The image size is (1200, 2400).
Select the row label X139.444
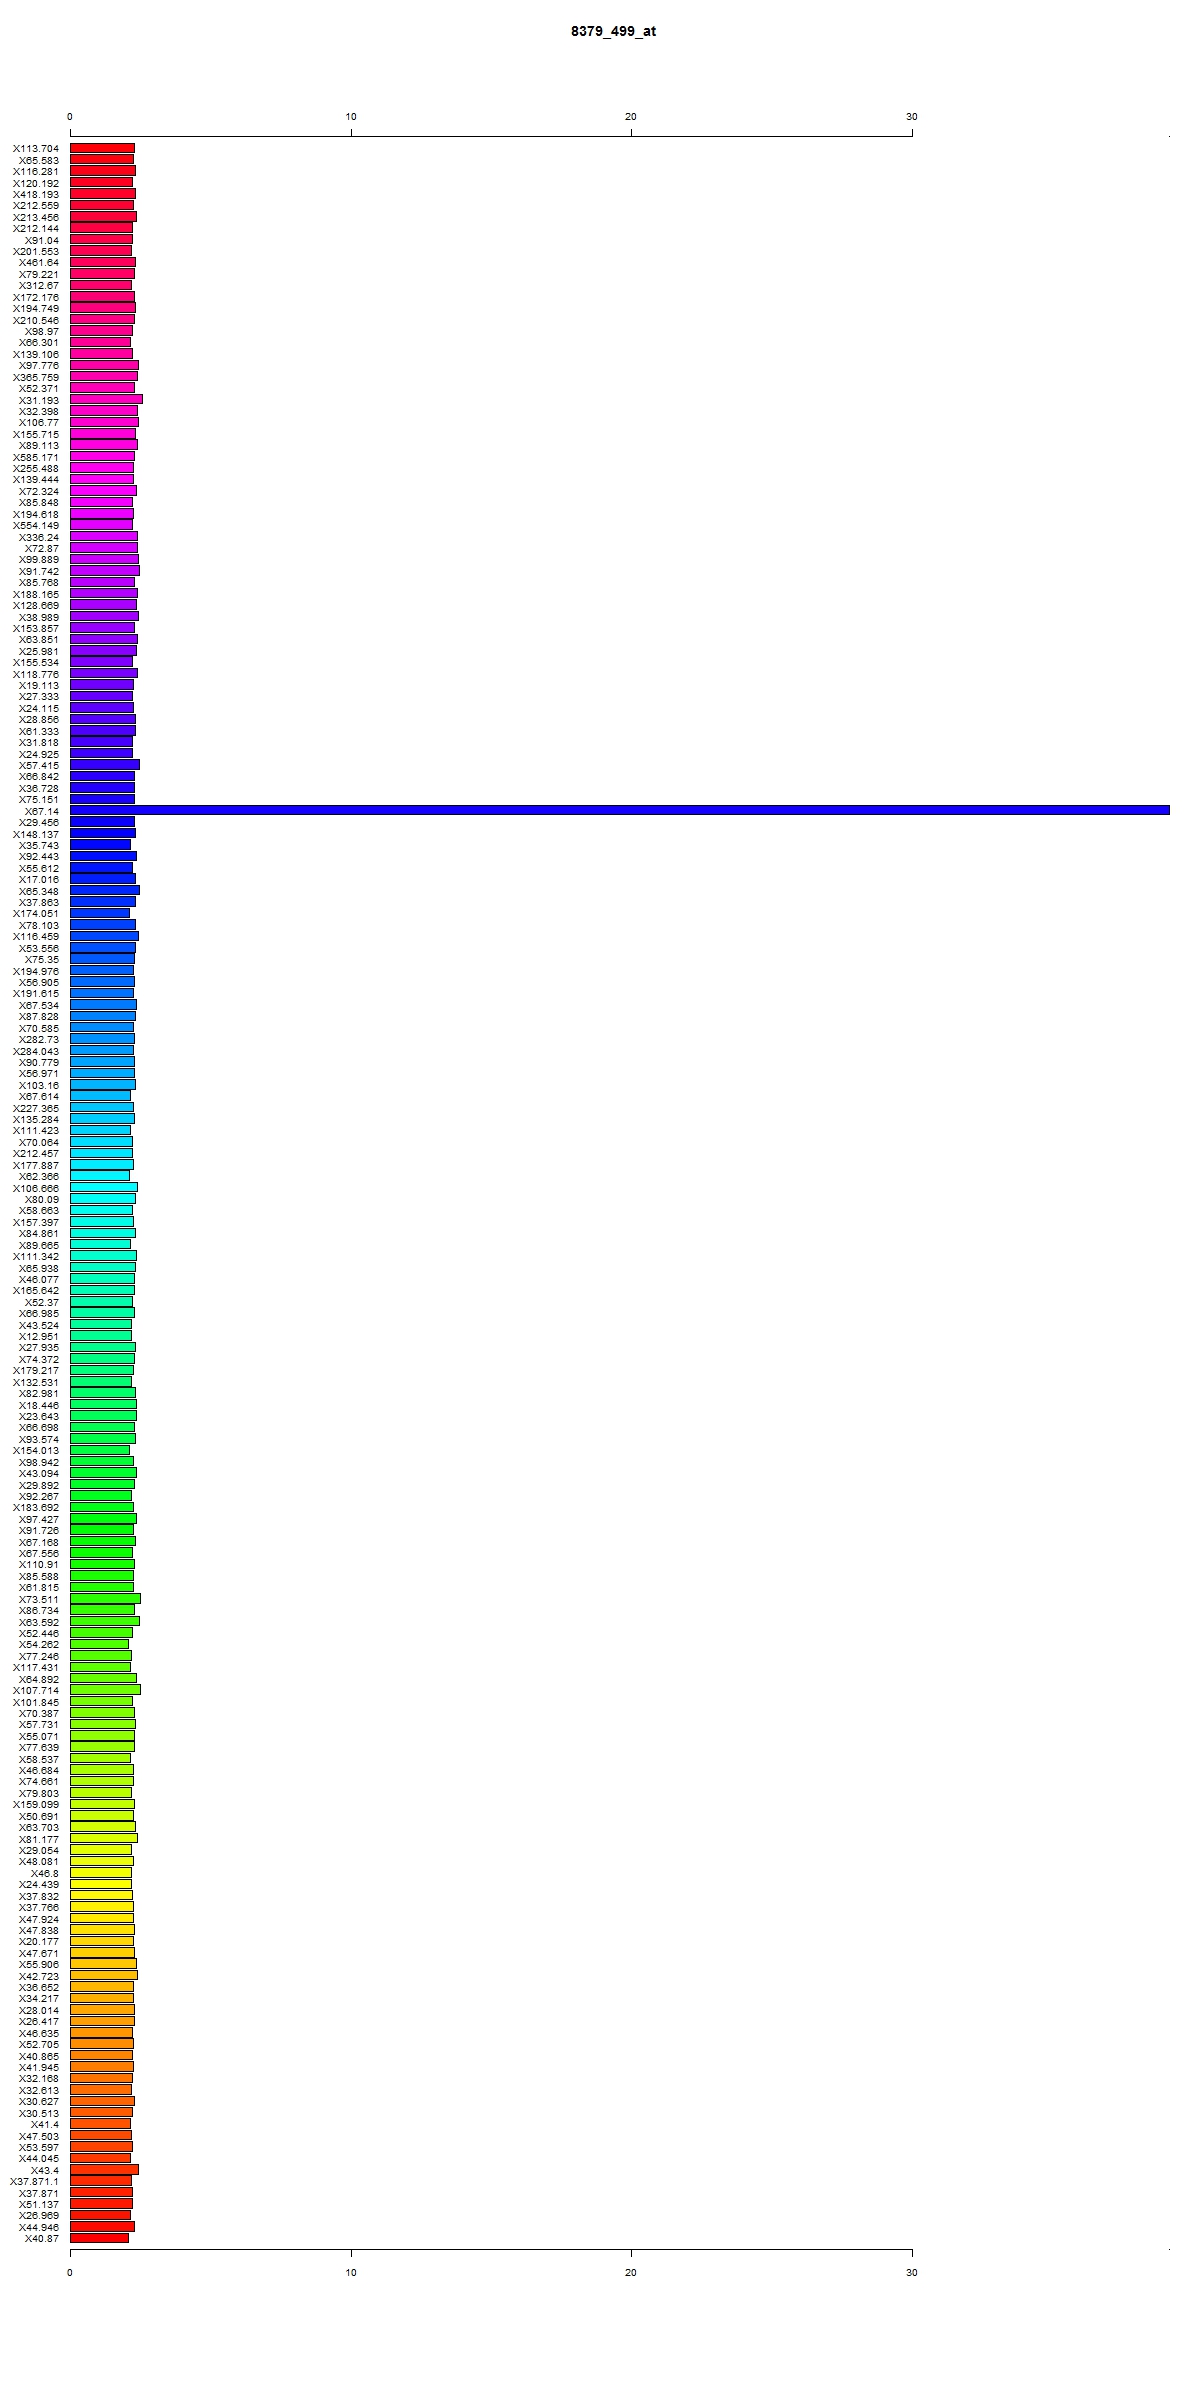click(x=36, y=479)
